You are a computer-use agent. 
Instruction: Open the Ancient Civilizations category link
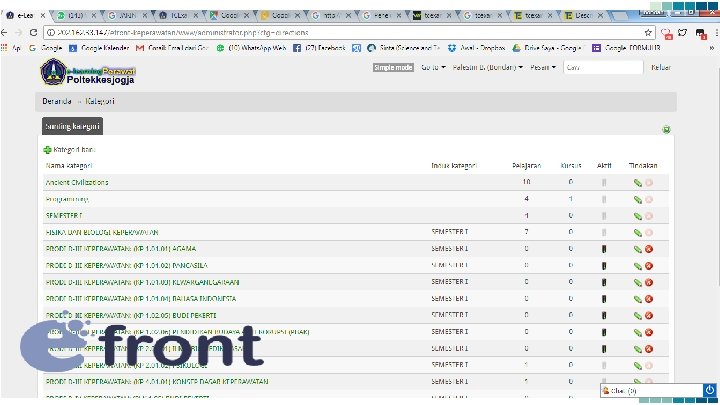click(77, 182)
